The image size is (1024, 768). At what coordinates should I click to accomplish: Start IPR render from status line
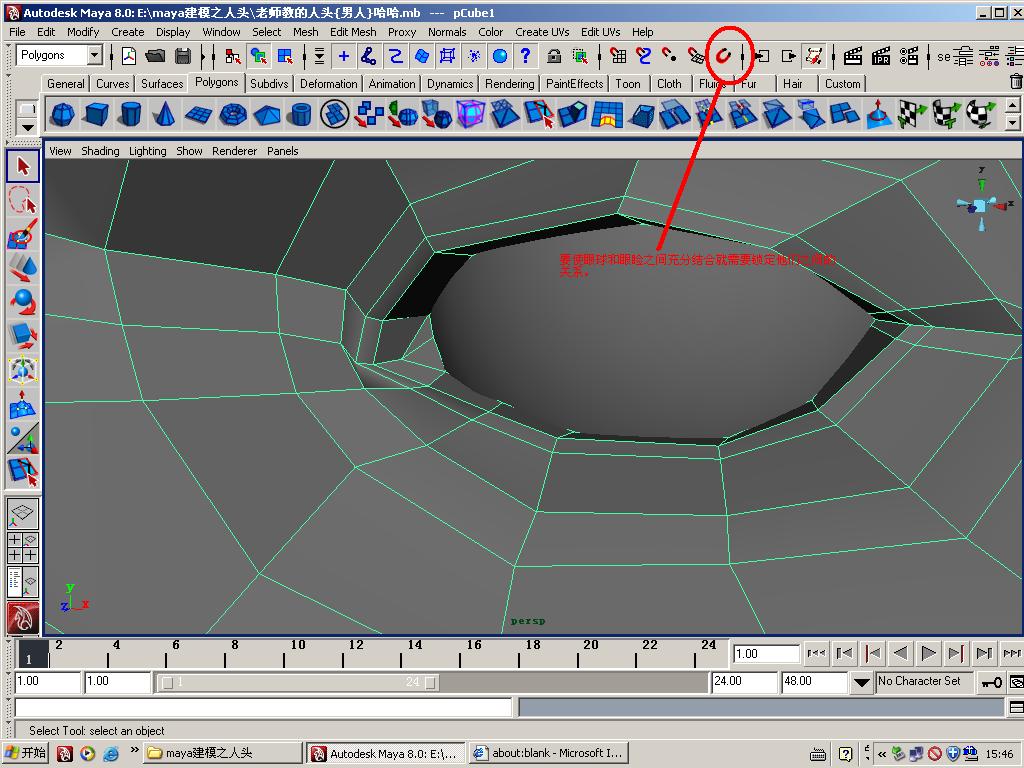(x=881, y=56)
